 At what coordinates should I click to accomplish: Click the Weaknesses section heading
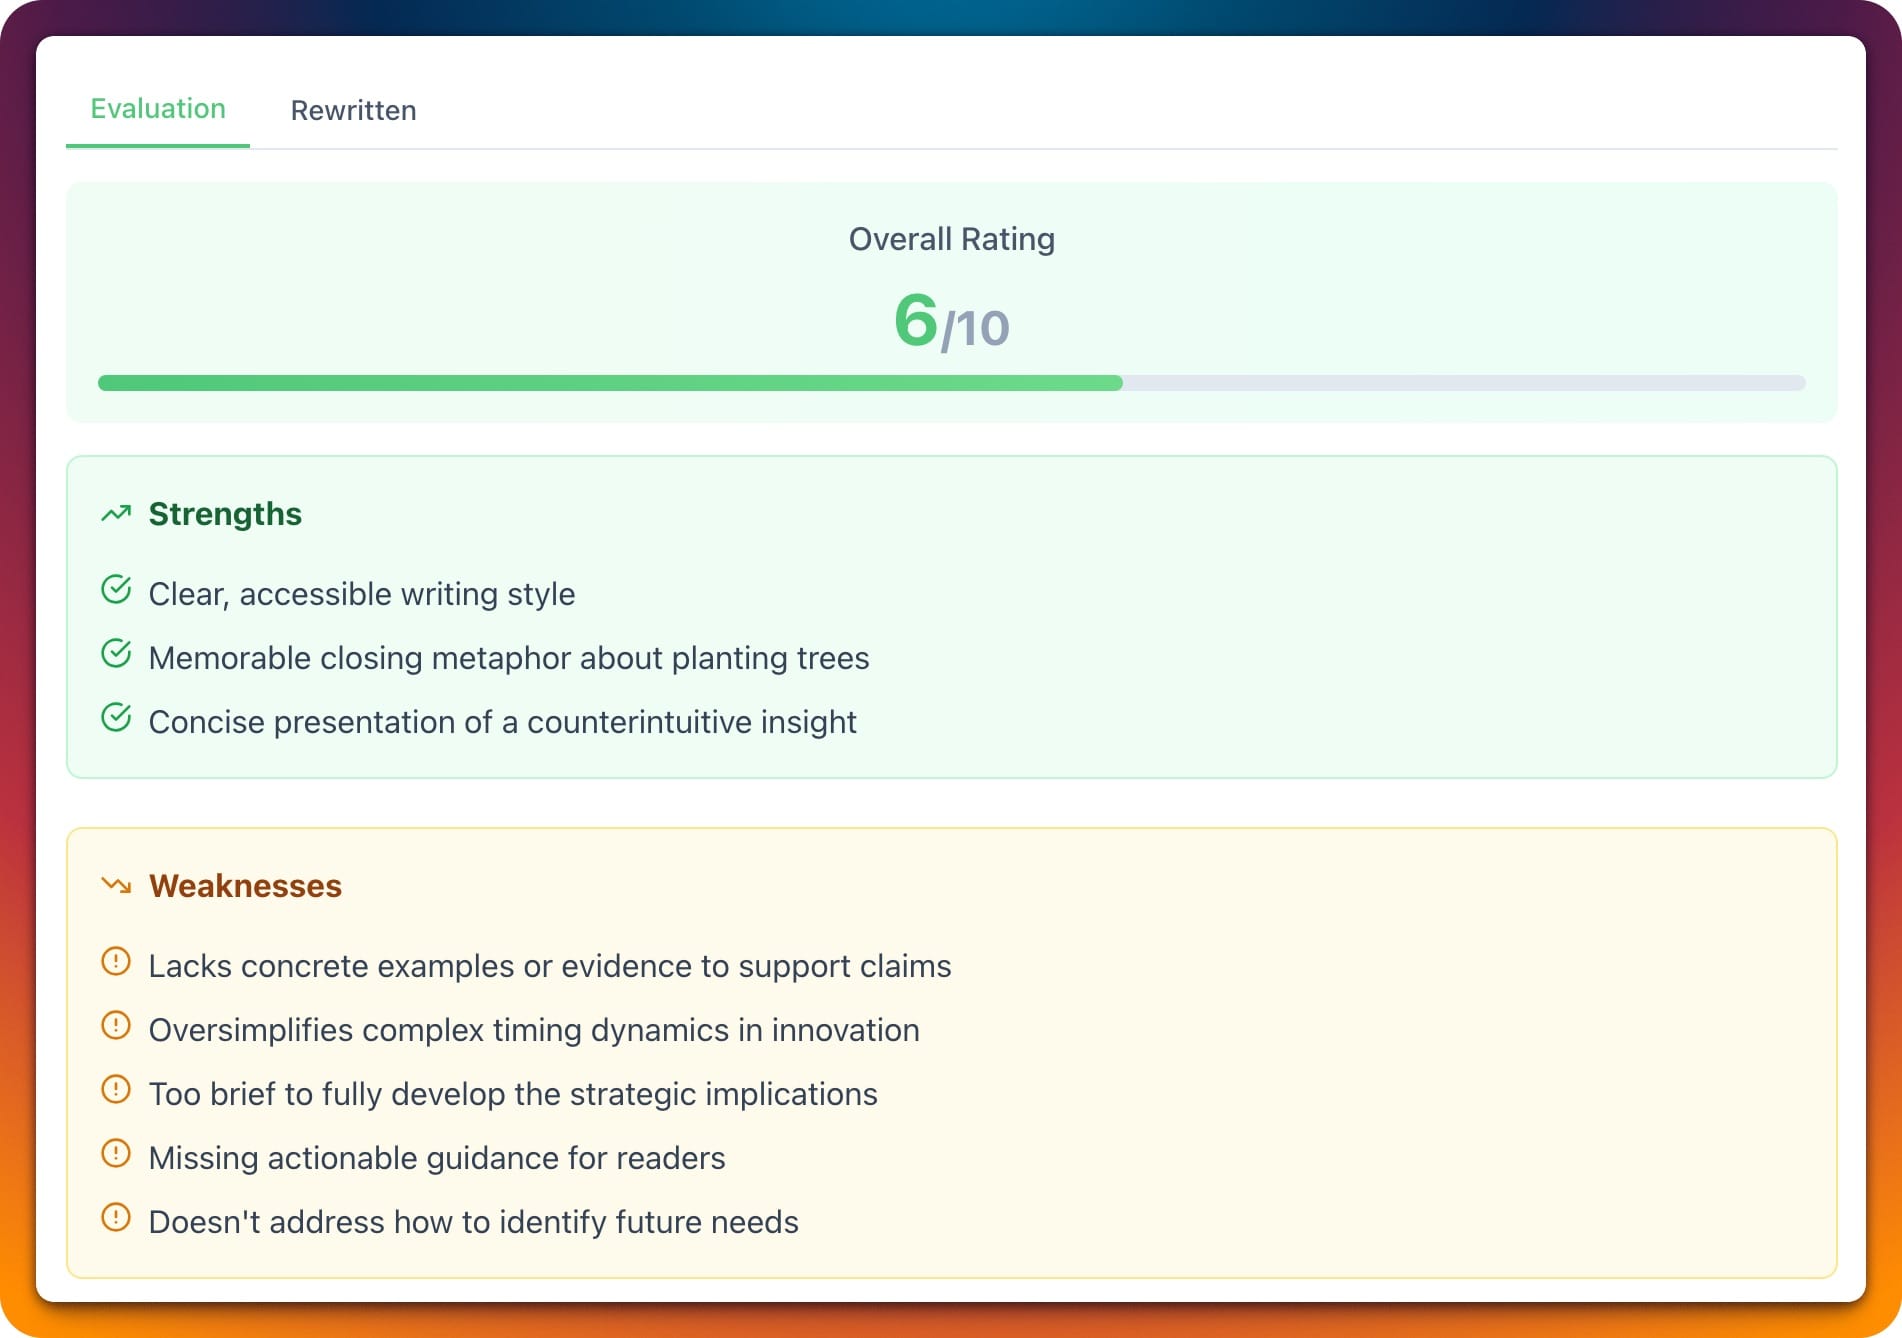tap(245, 886)
